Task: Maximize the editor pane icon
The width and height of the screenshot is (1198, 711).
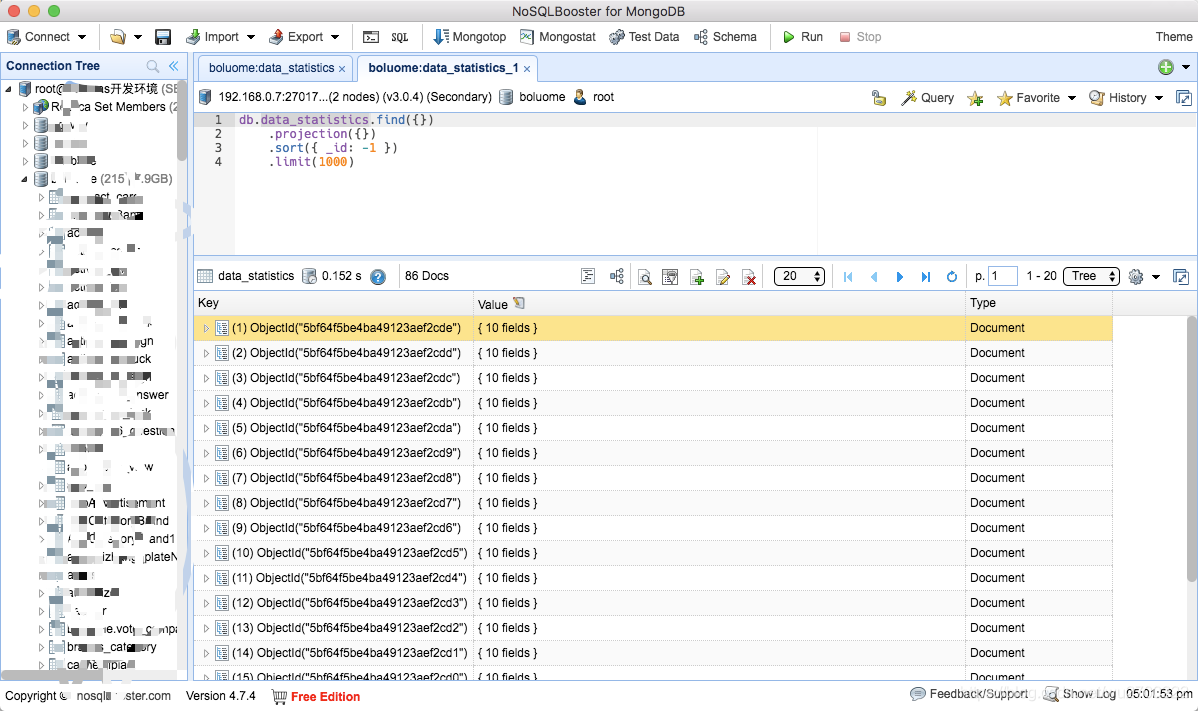Action: pos(1183,98)
